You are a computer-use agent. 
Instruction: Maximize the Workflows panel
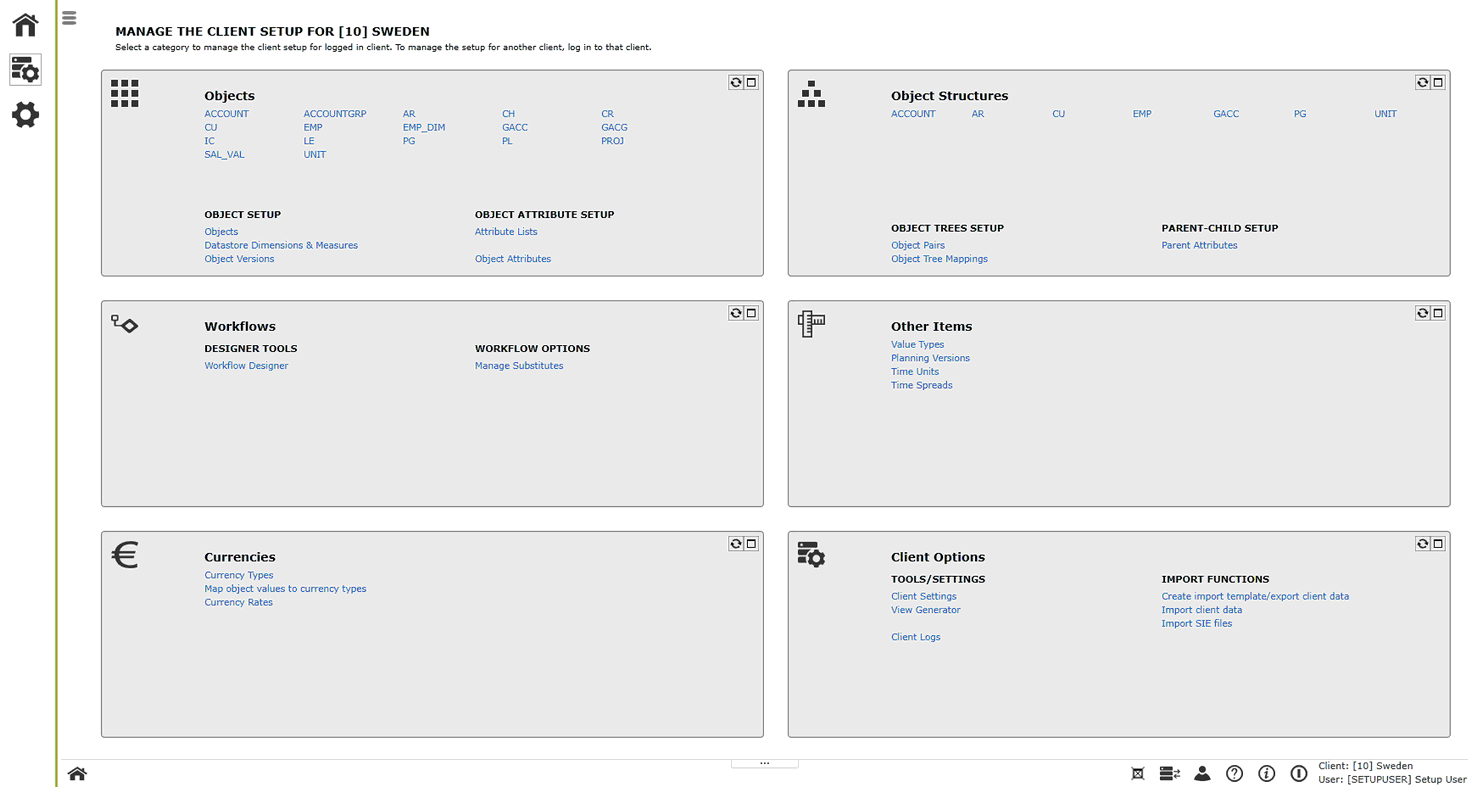752,312
